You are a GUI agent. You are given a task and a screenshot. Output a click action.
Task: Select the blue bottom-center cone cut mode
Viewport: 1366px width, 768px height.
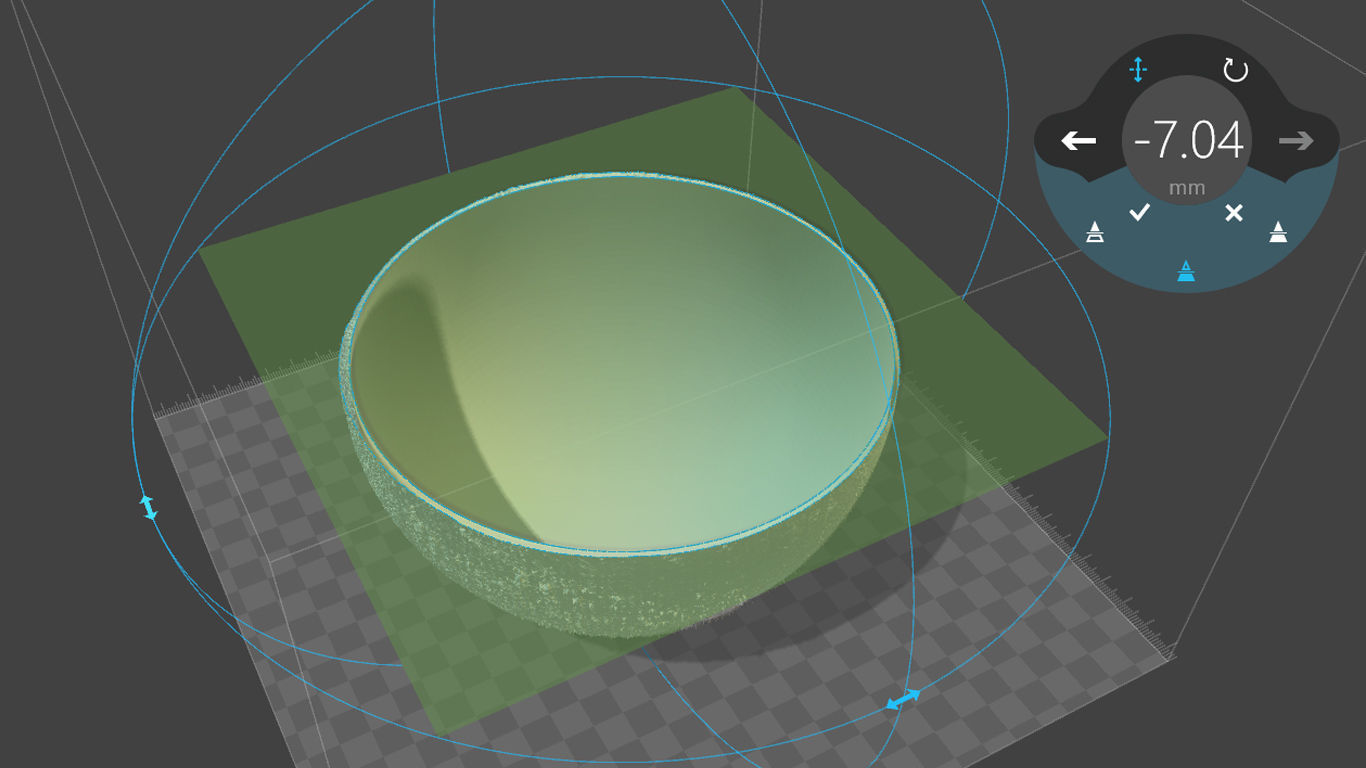click(1186, 270)
